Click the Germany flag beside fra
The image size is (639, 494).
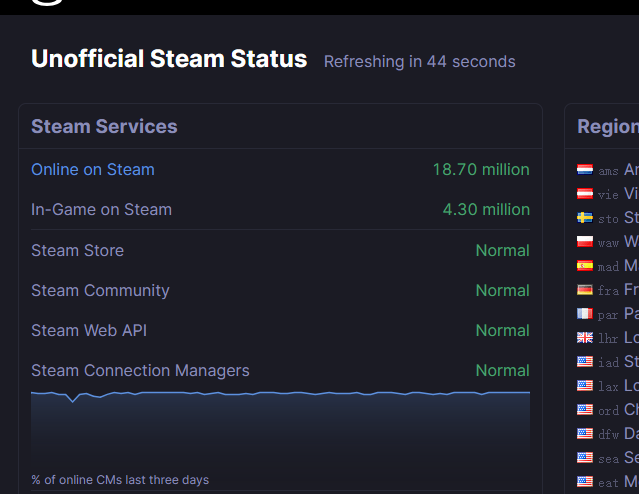585,290
